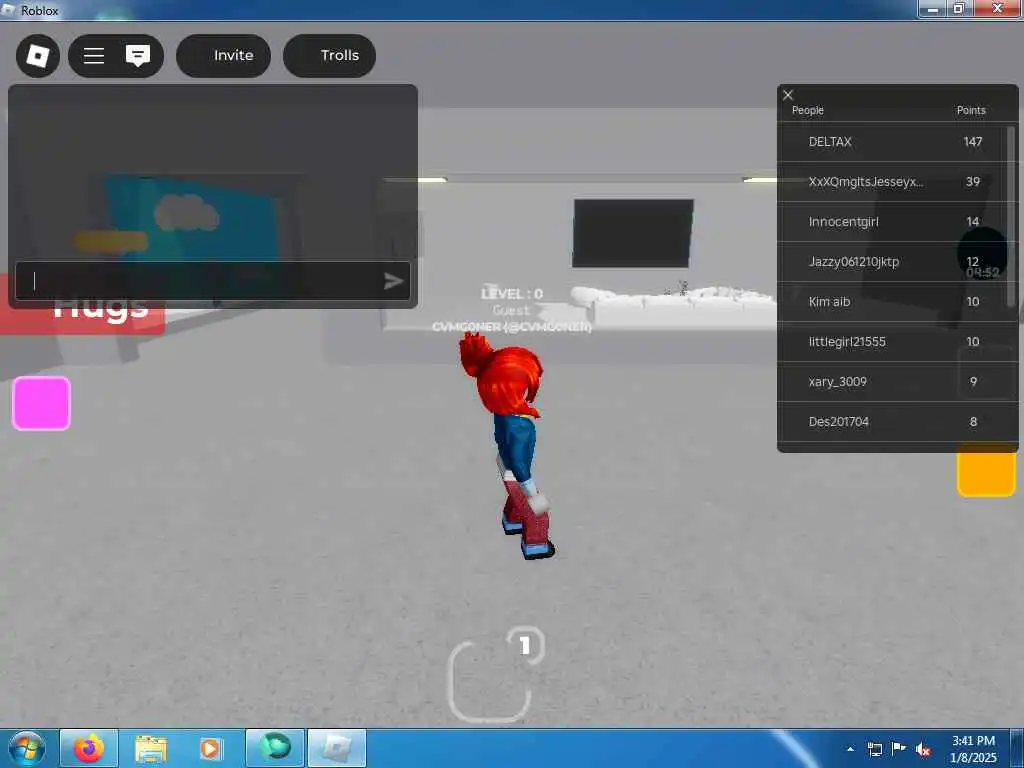Click the muted volume tray icon

tap(923, 749)
